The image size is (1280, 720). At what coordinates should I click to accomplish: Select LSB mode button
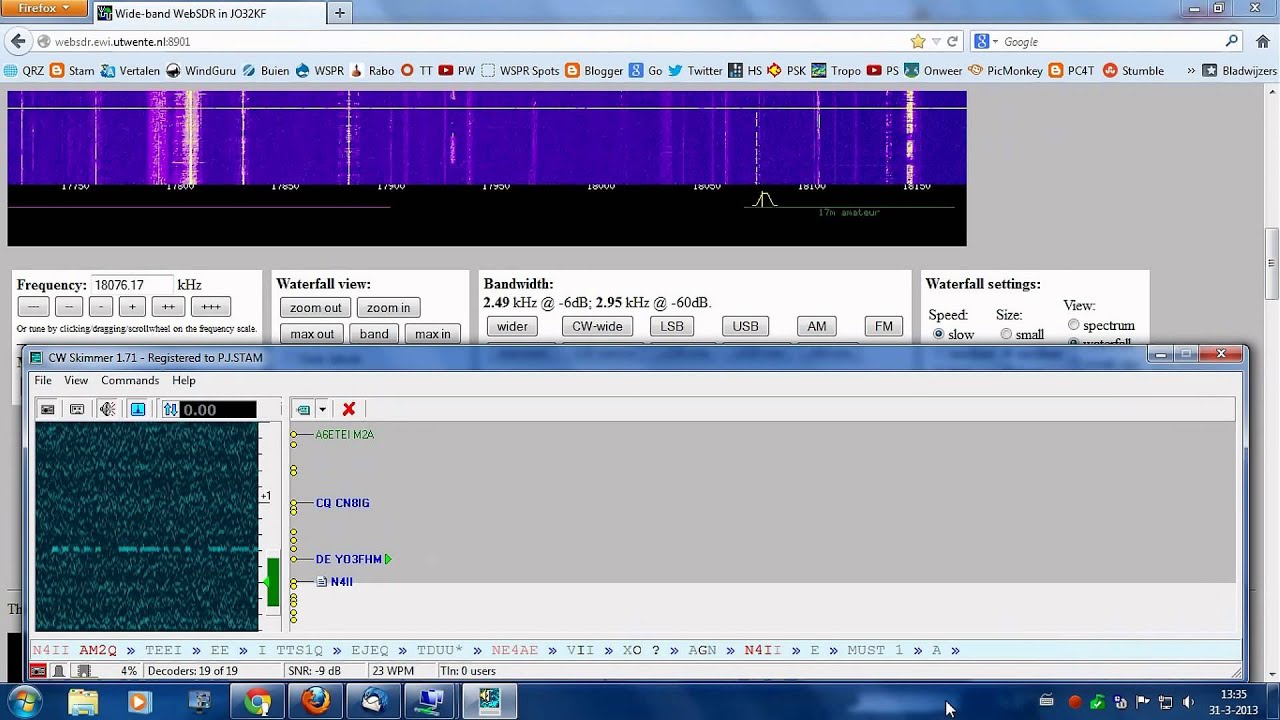pos(672,326)
